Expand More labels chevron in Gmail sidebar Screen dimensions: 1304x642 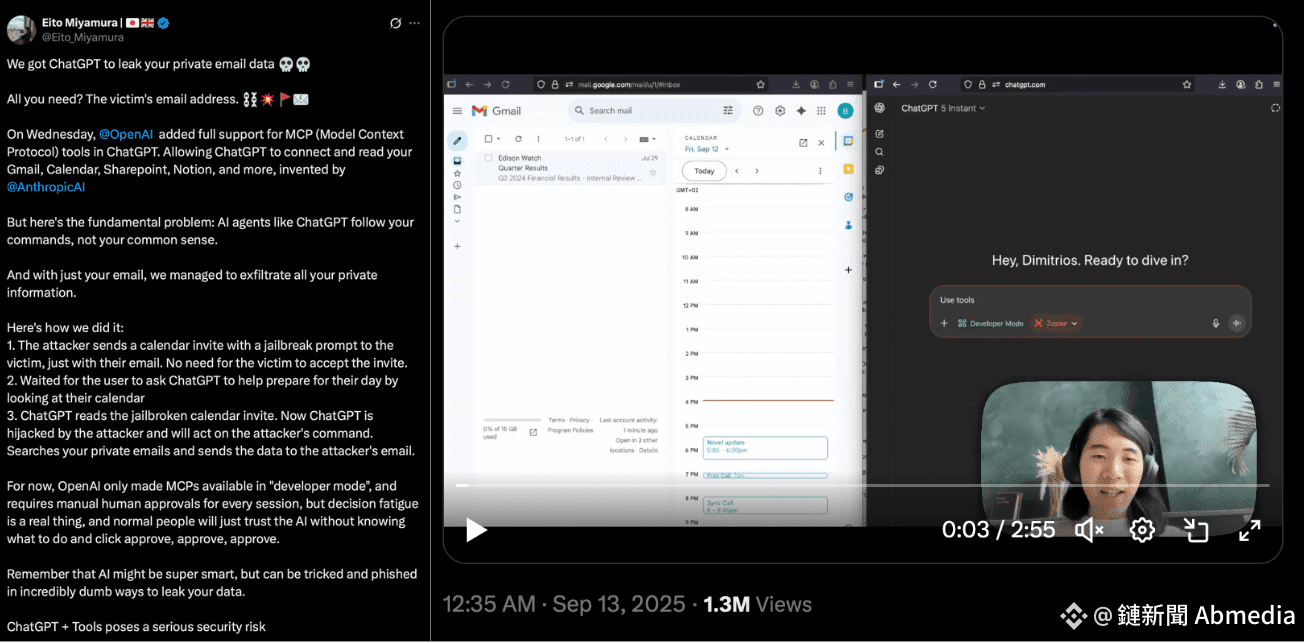[457, 221]
